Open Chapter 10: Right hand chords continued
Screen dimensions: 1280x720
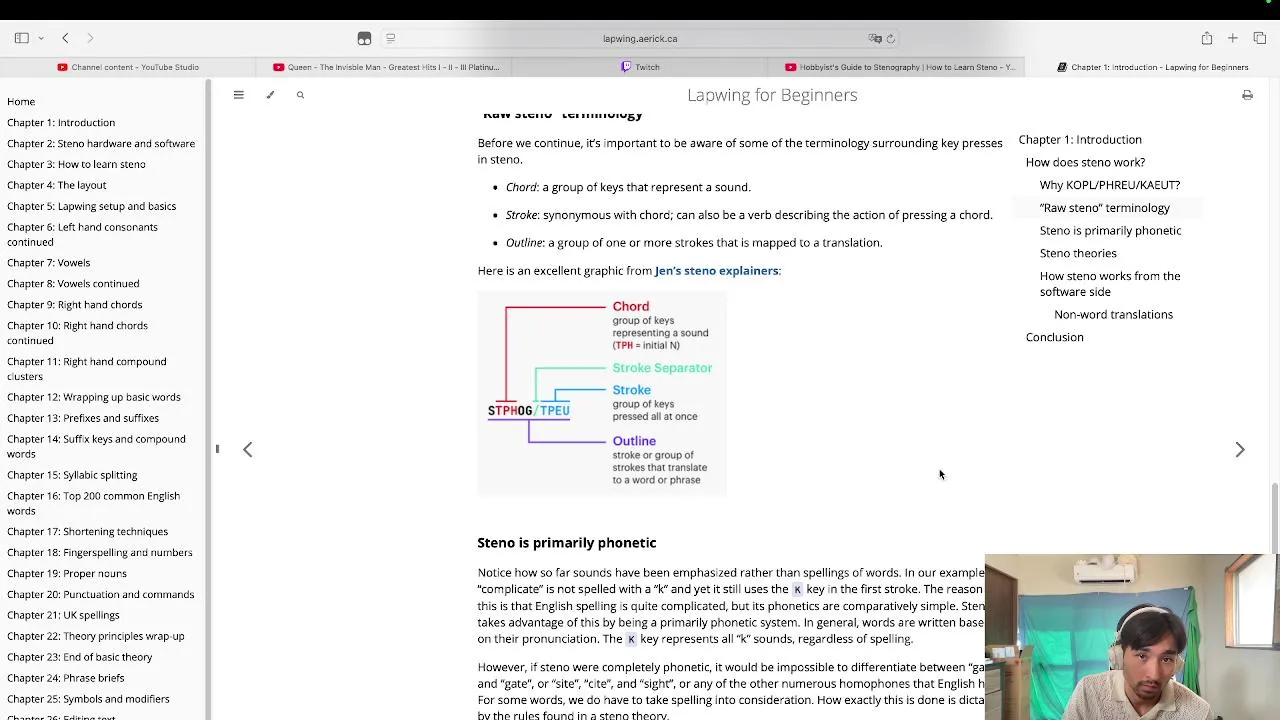pos(77,333)
